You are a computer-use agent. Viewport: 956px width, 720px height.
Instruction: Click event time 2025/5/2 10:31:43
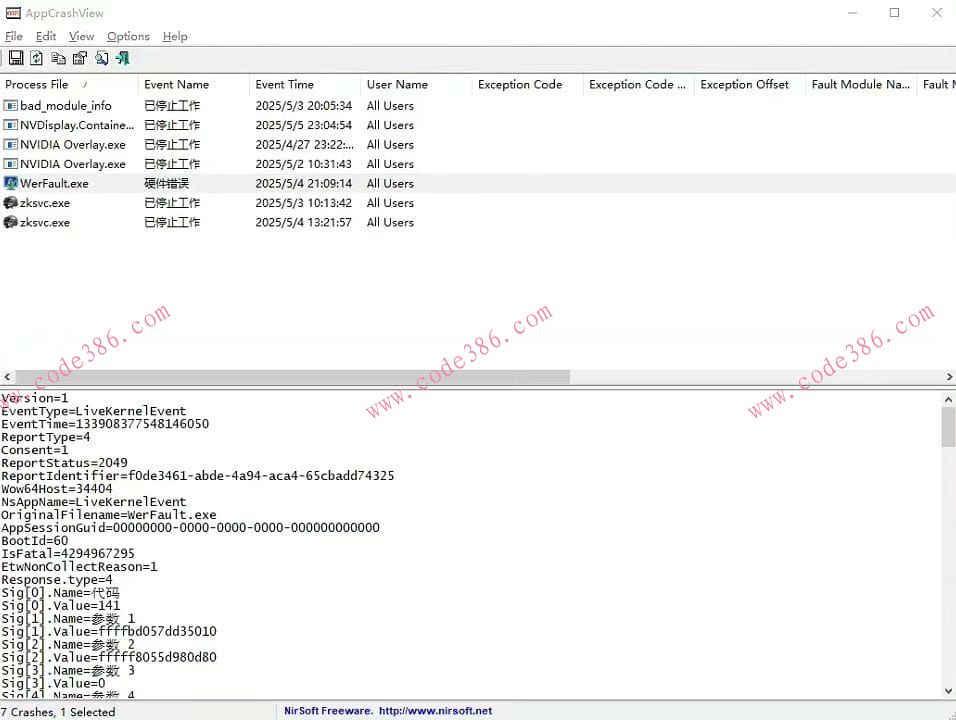point(304,164)
